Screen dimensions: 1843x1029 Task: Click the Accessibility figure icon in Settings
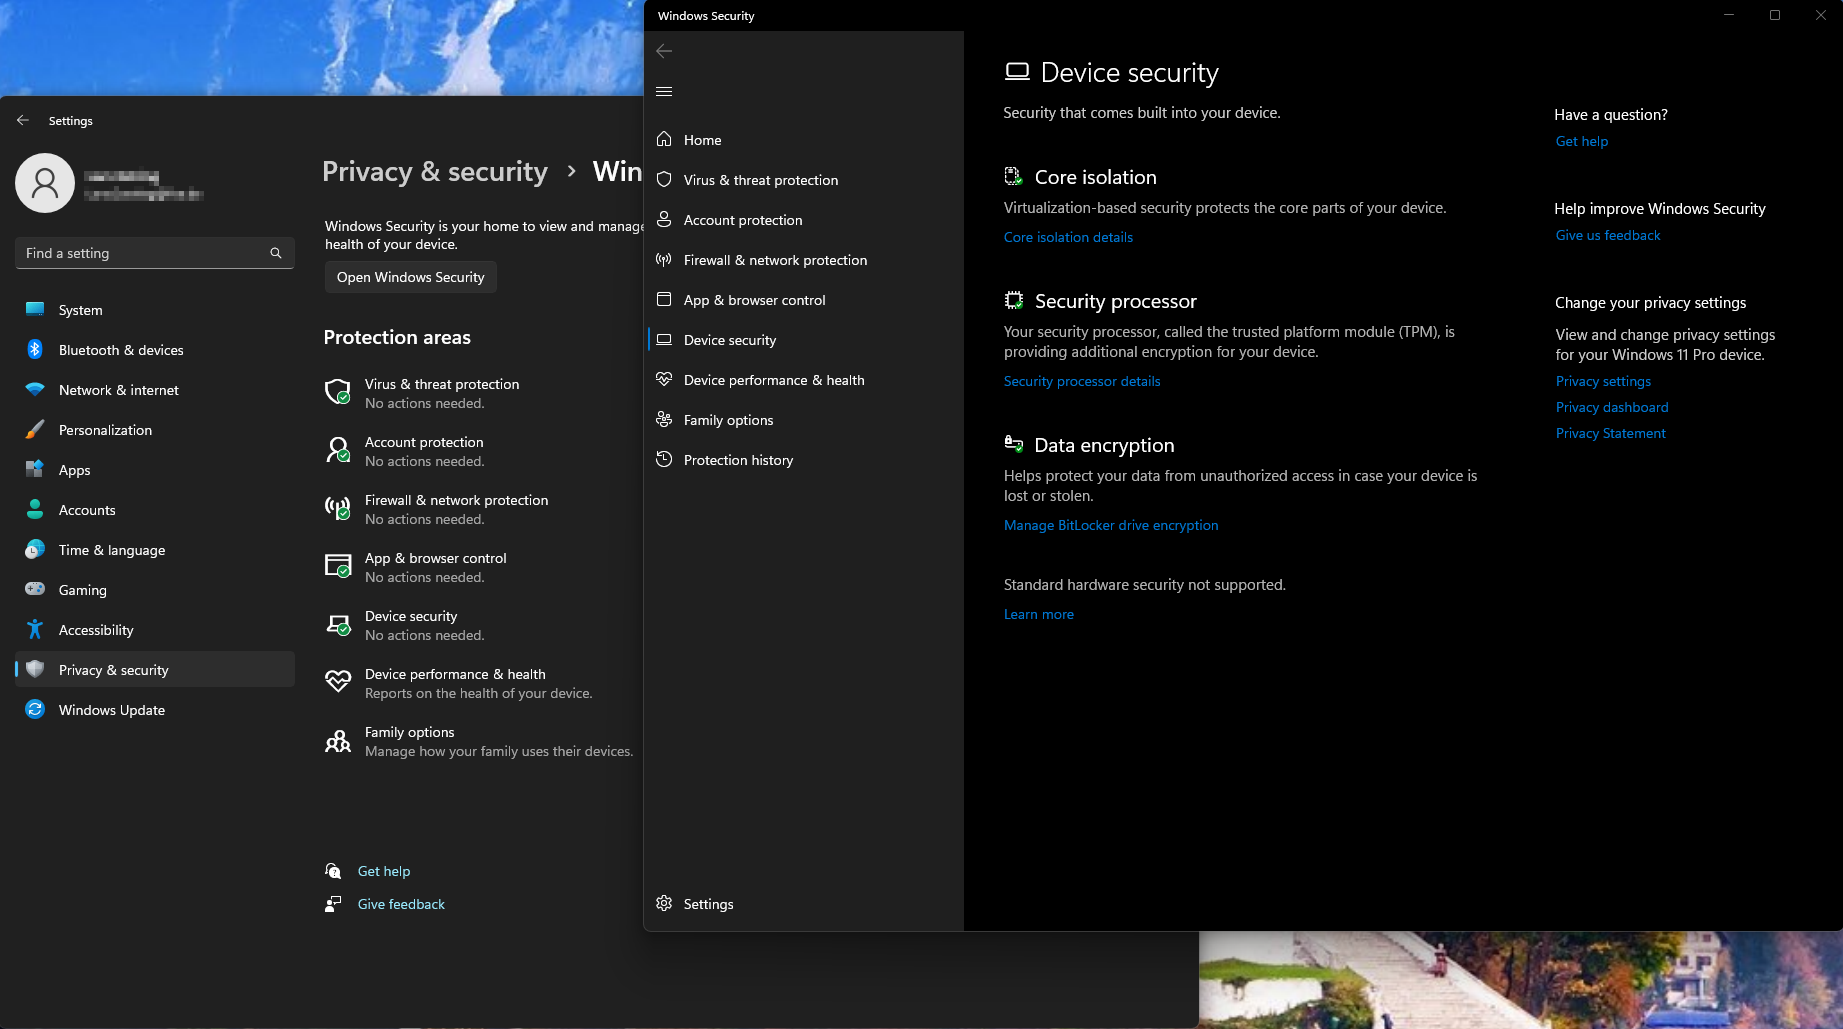pyautogui.click(x=35, y=629)
